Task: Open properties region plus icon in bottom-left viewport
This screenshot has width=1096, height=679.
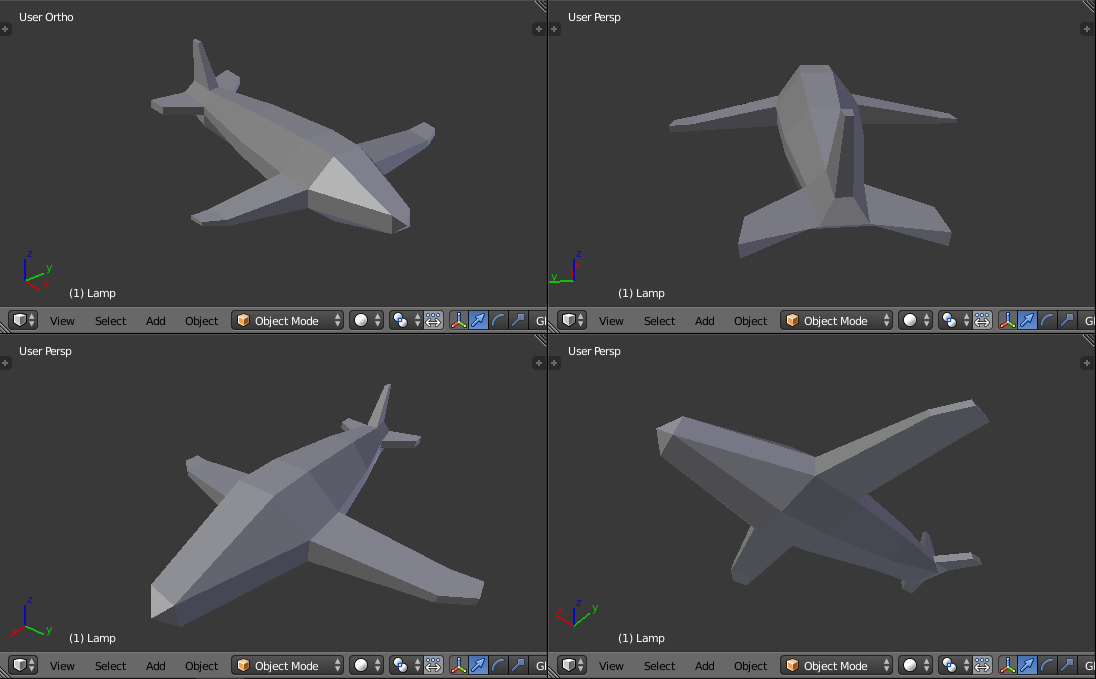Action: [x=538, y=363]
